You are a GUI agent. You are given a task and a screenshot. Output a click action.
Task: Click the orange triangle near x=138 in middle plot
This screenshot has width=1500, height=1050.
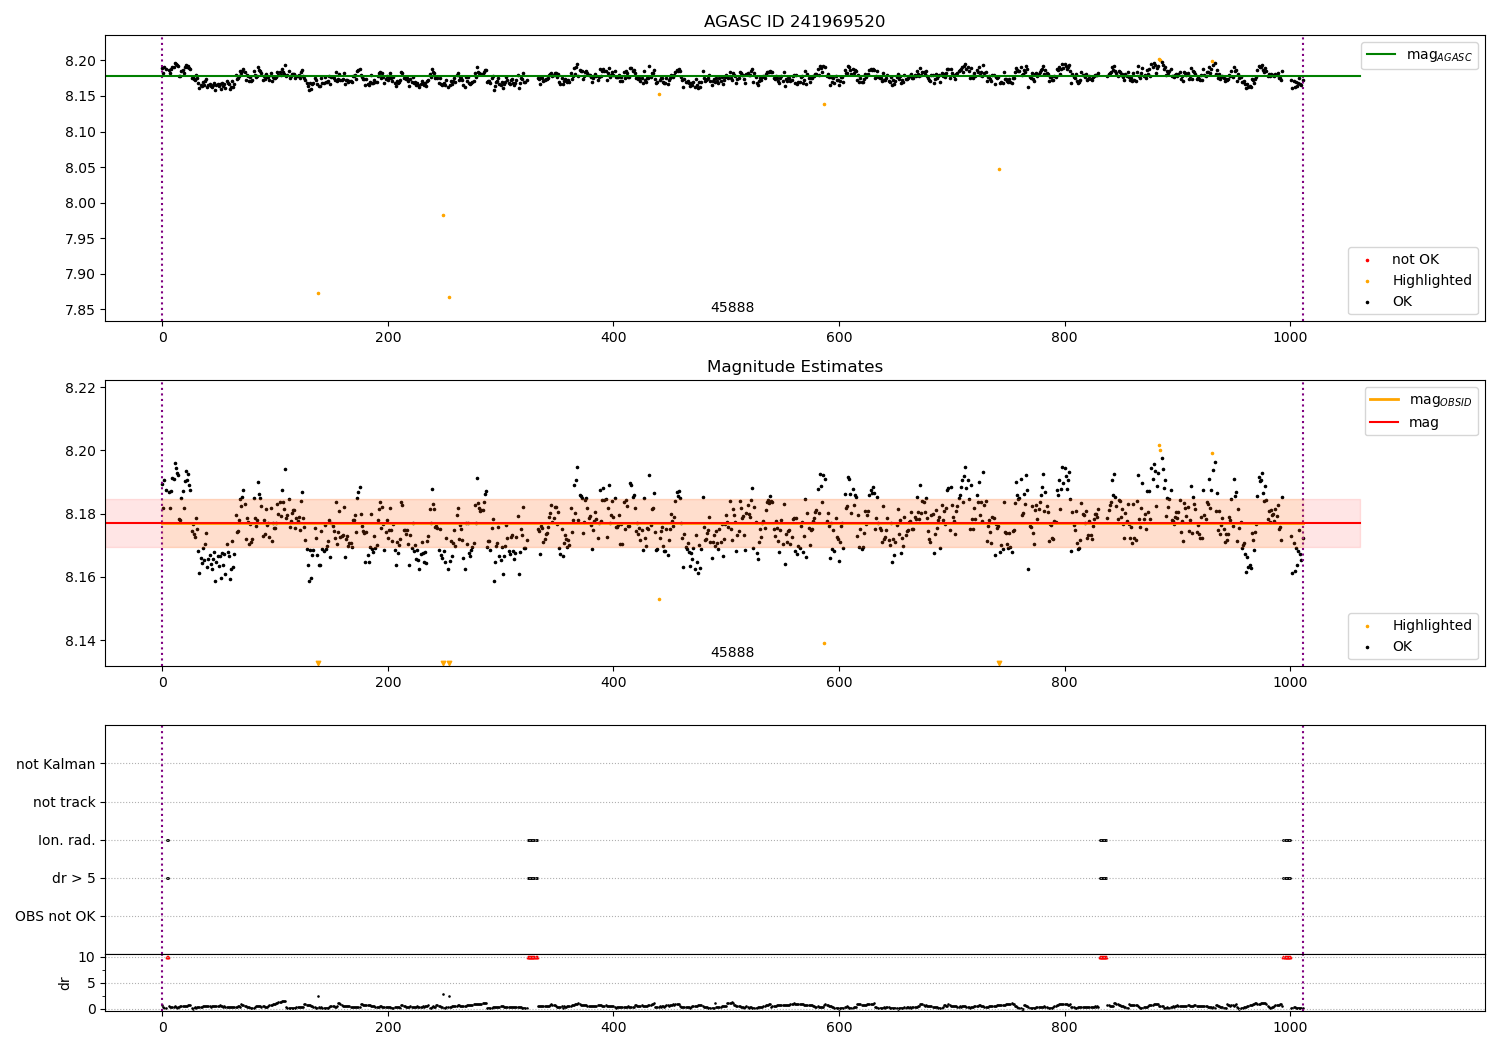[318, 663]
